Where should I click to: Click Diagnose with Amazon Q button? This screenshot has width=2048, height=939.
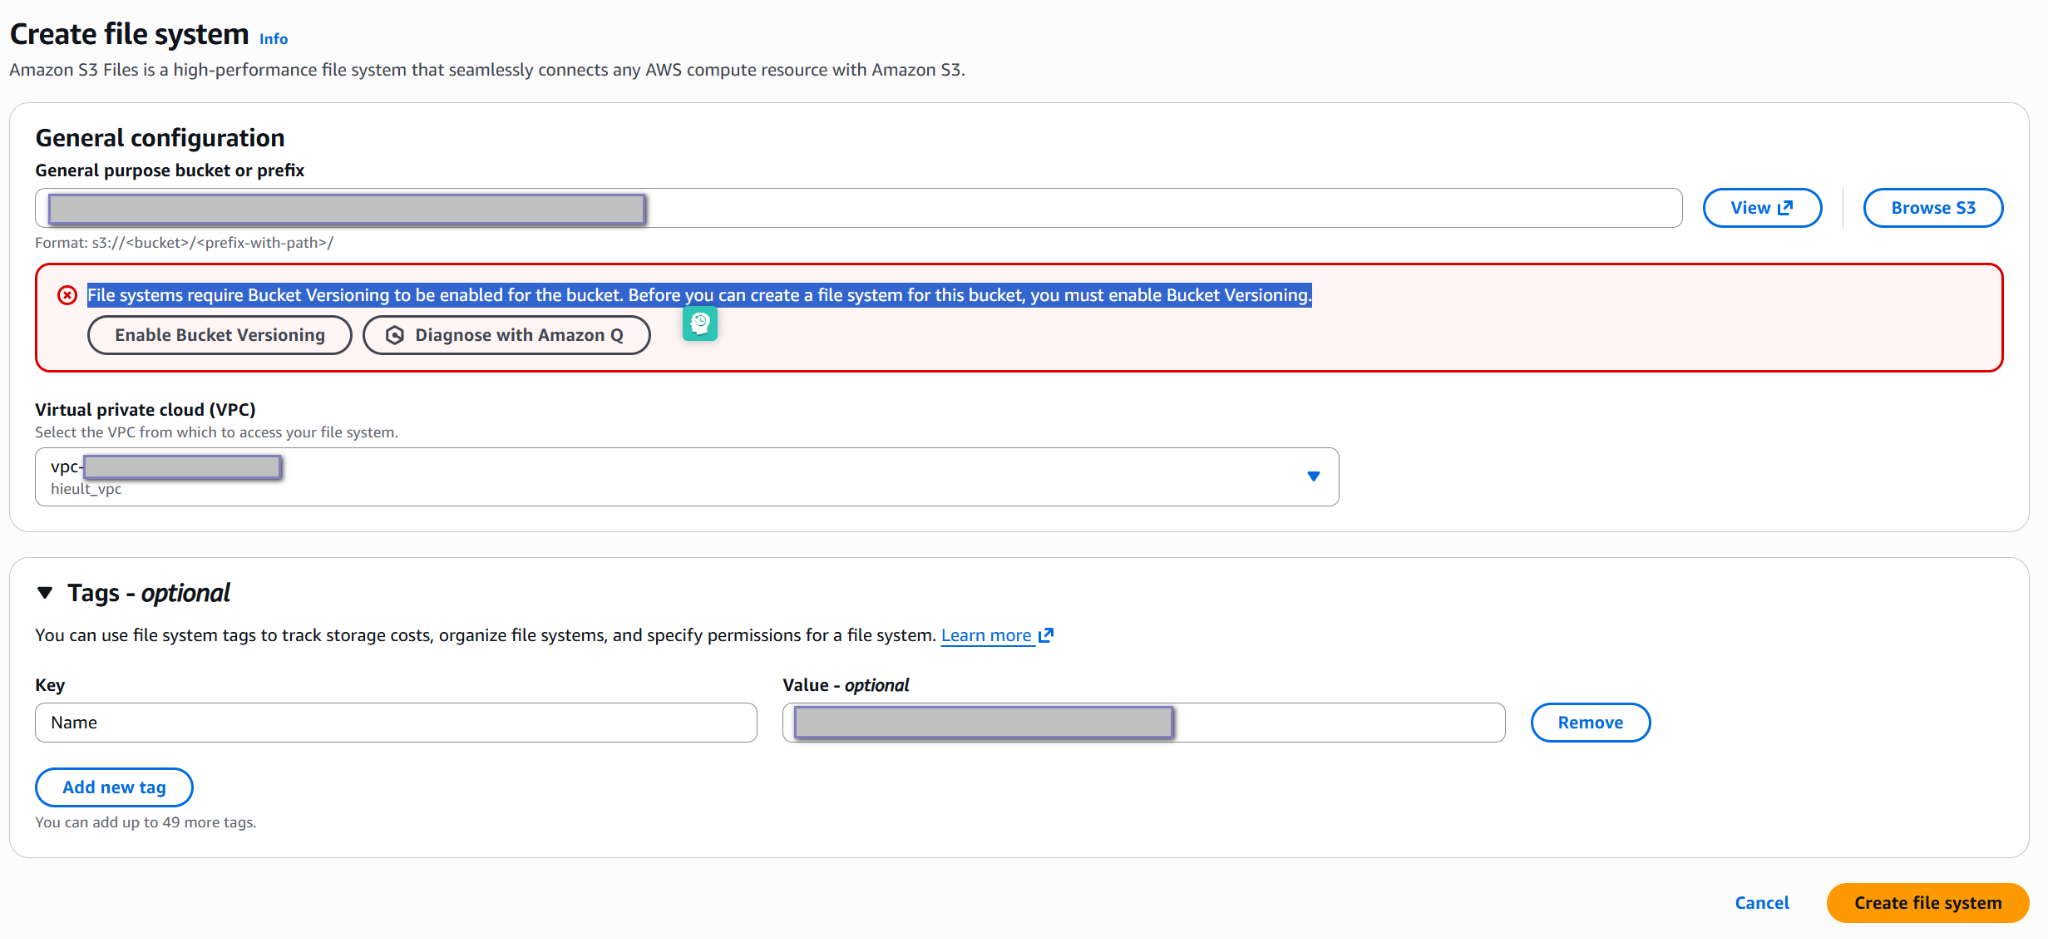(x=506, y=335)
